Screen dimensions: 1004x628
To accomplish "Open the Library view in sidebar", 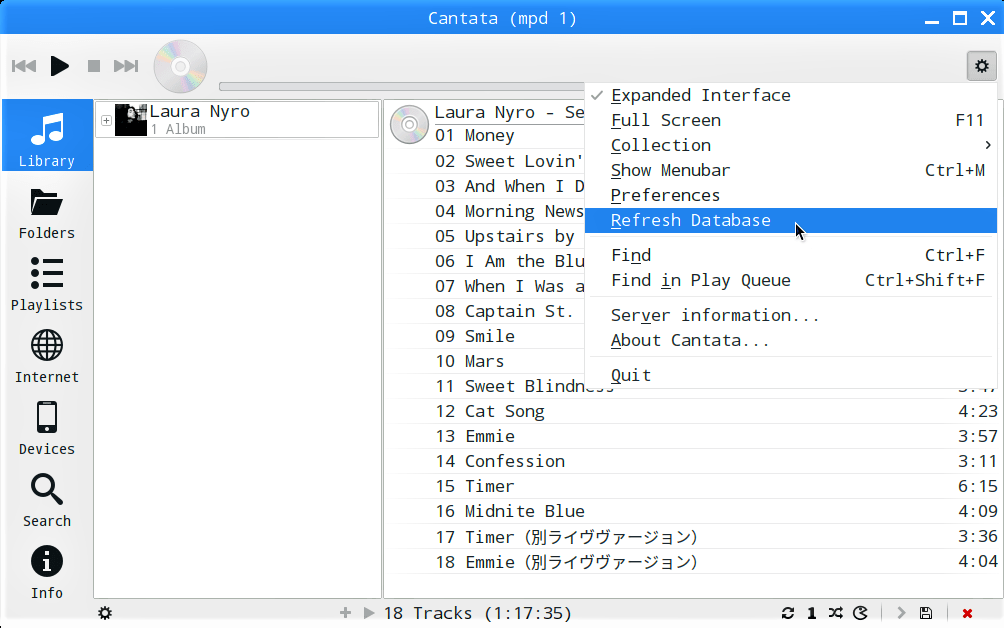I will [47, 135].
